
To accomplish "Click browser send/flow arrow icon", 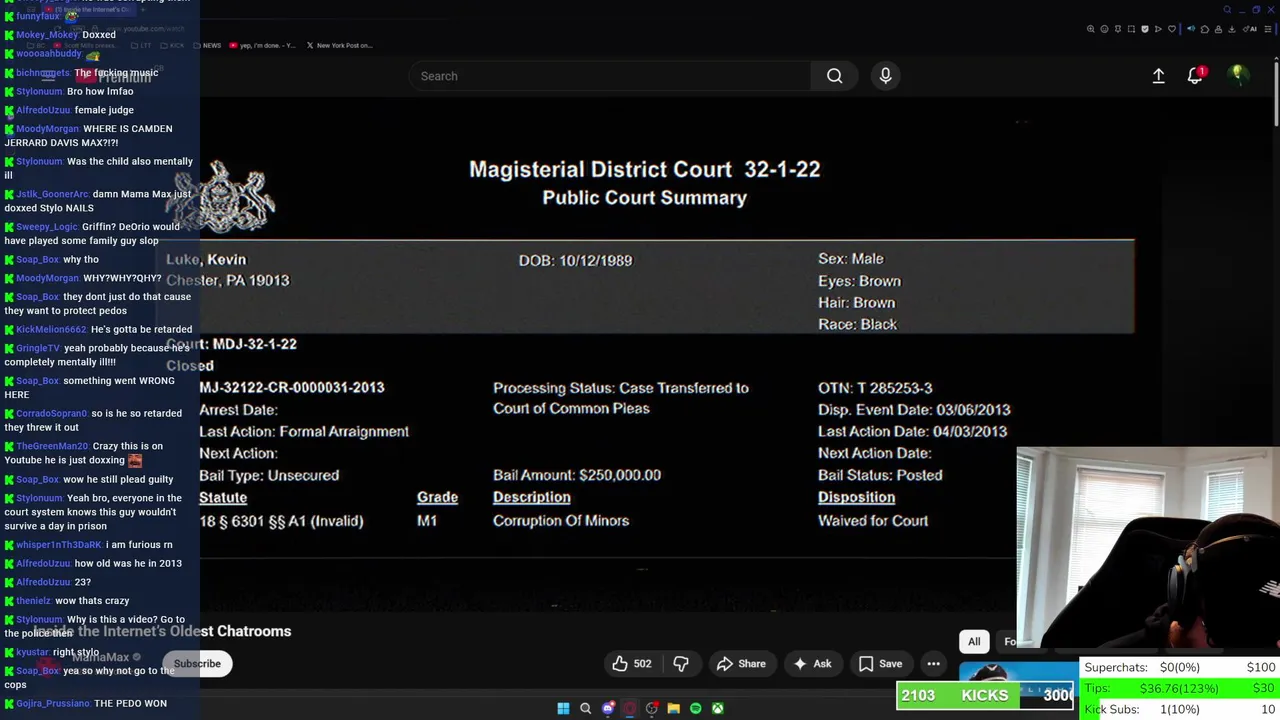I will coord(1158,29).
